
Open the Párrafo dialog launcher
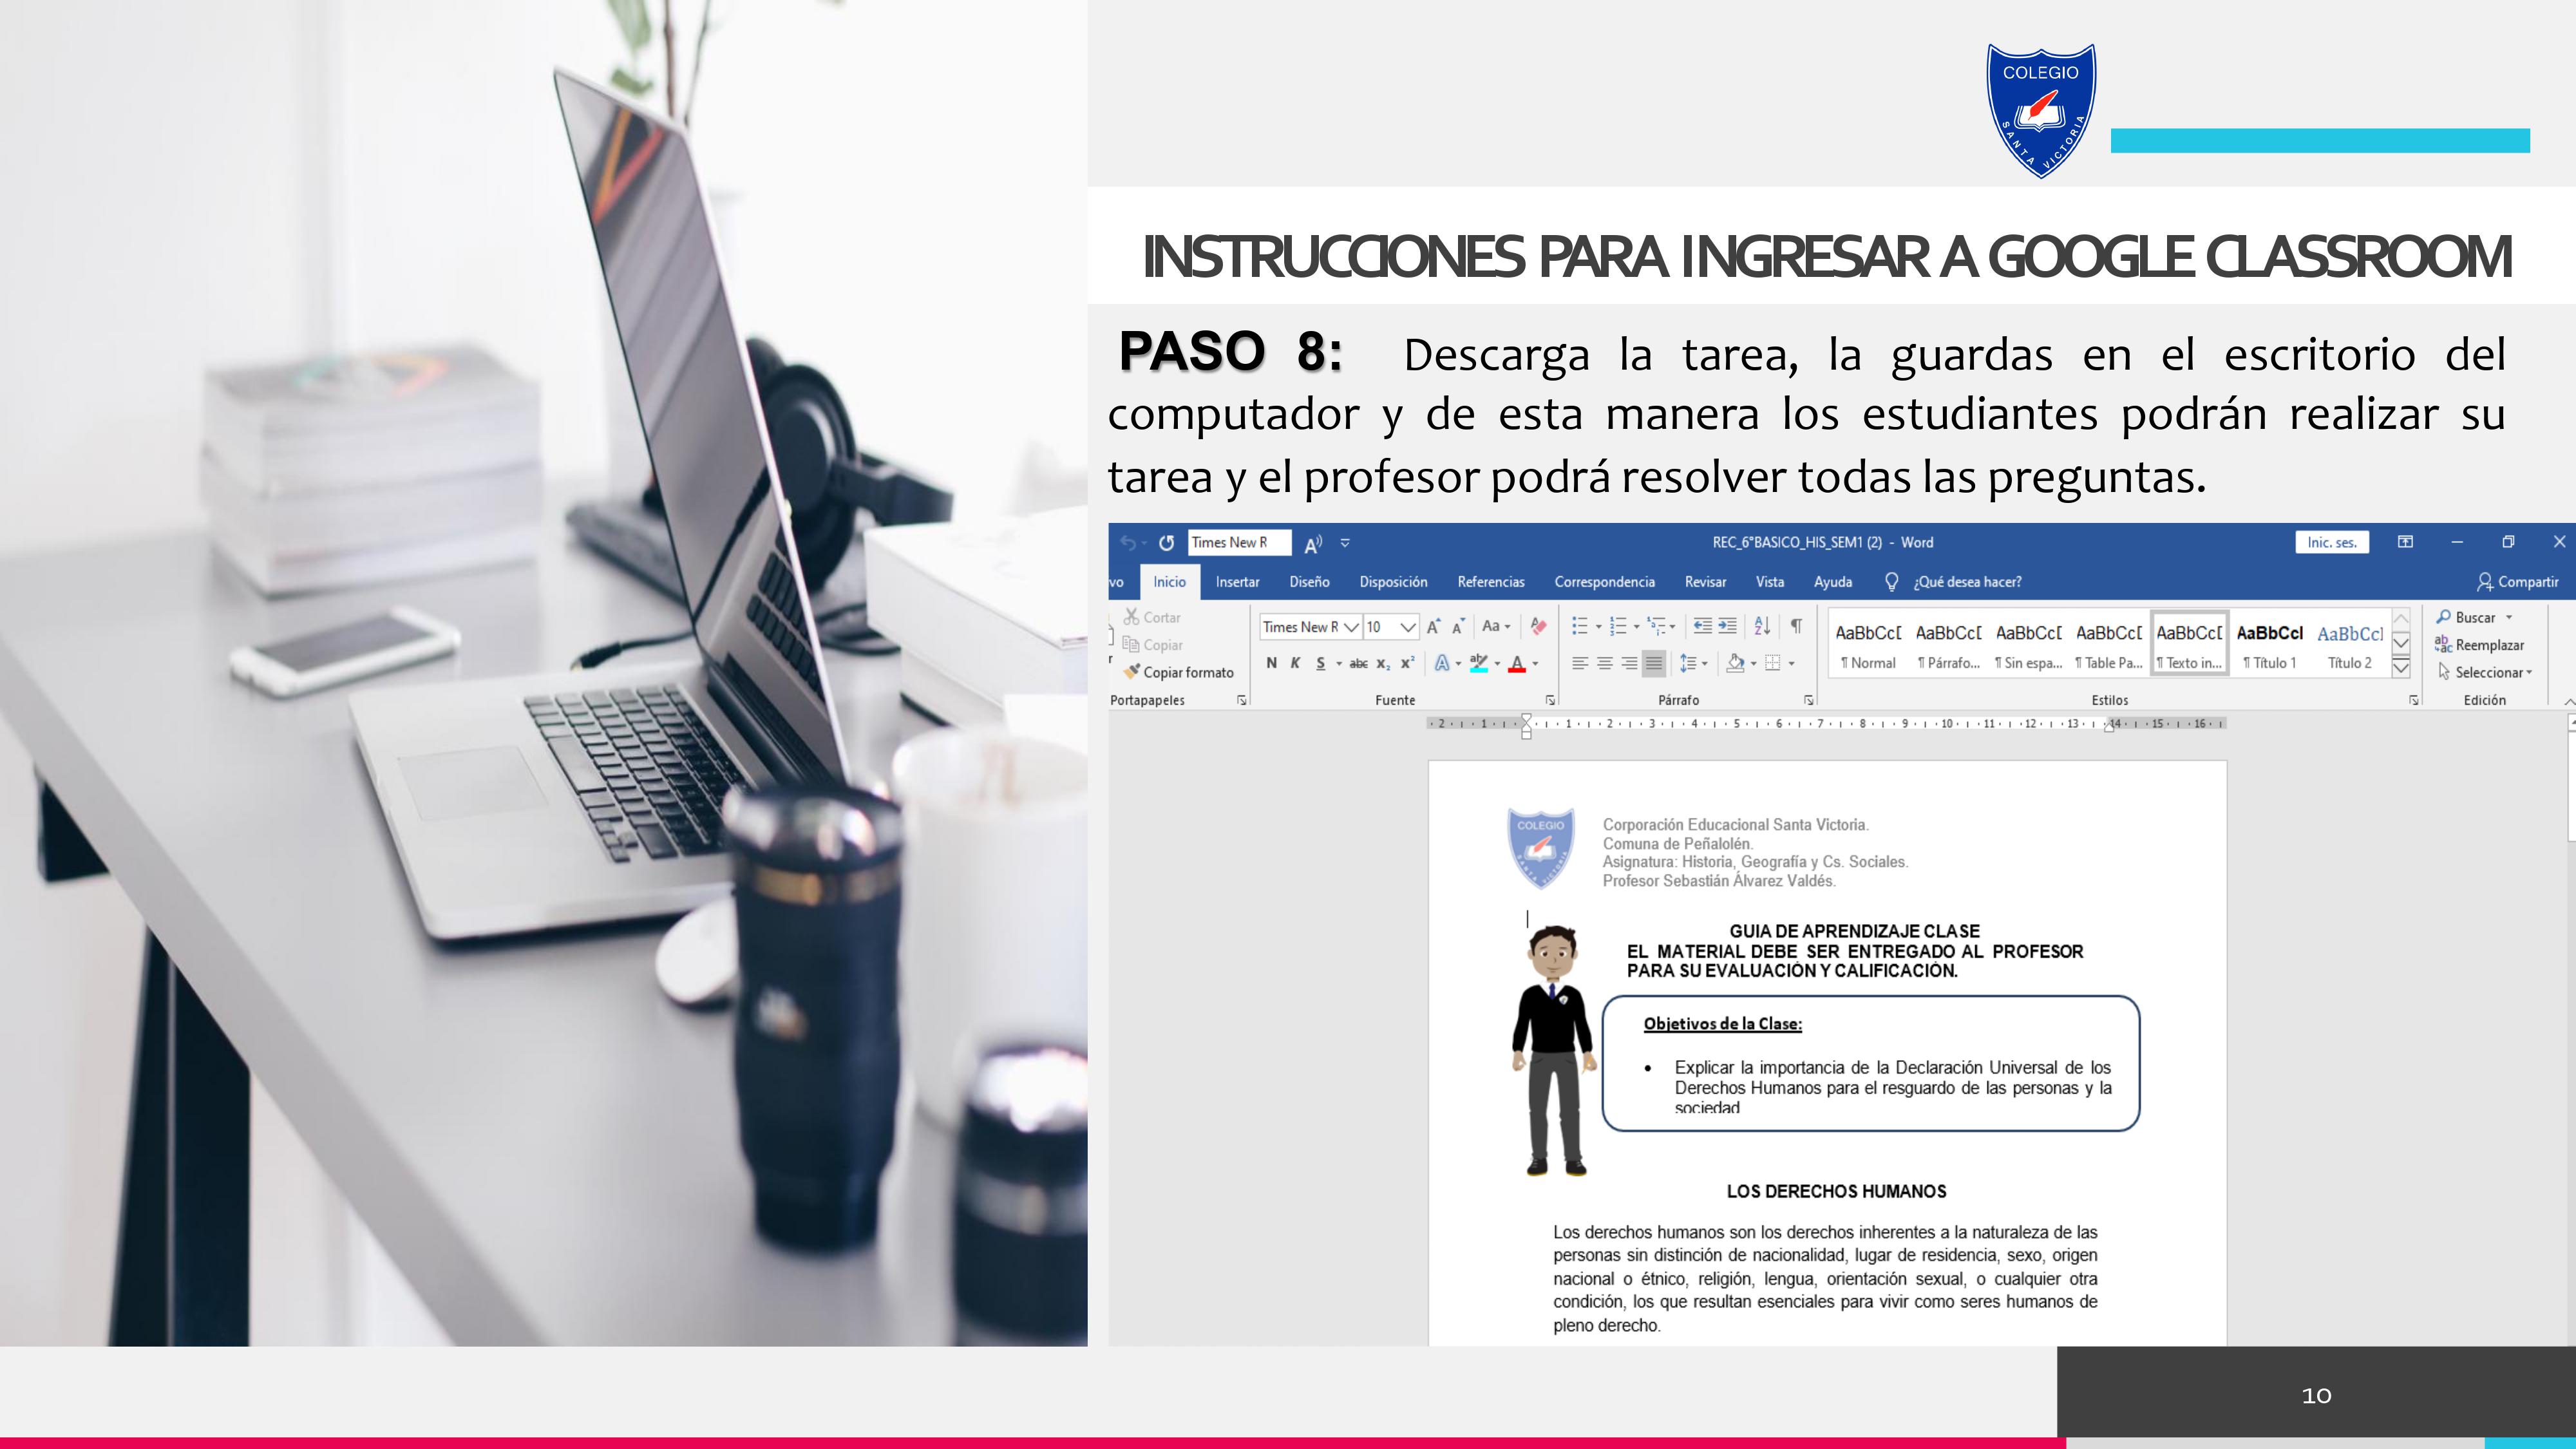click(x=1809, y=700)
